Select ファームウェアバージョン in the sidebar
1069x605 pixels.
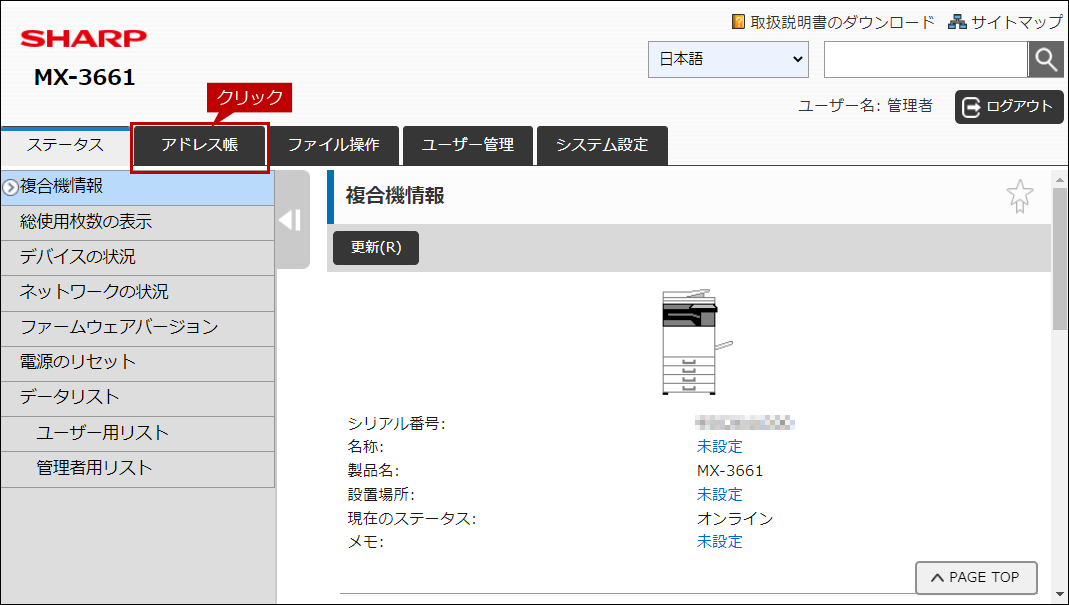tap(138, 328)
